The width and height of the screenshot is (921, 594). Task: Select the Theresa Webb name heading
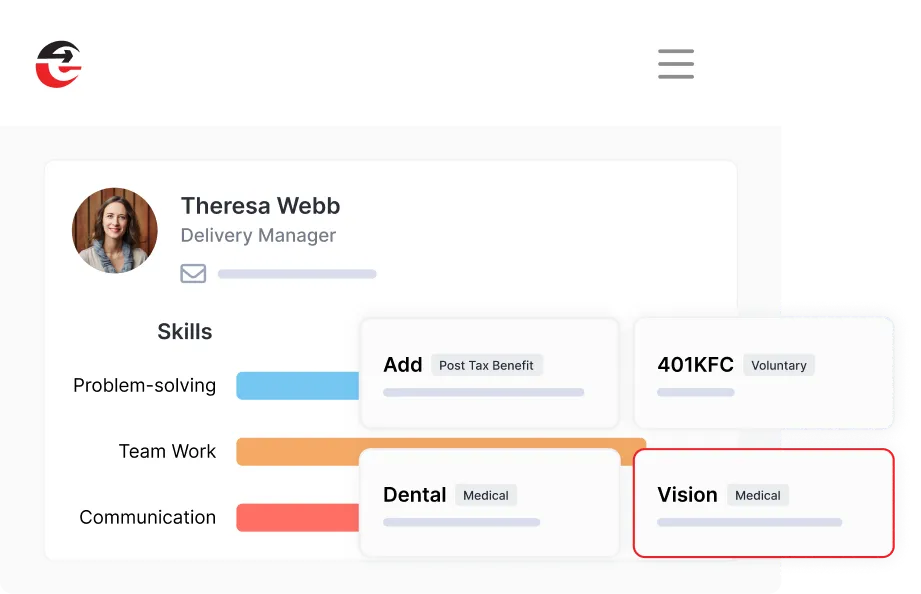pyautogui.click(x=260, y=206)
